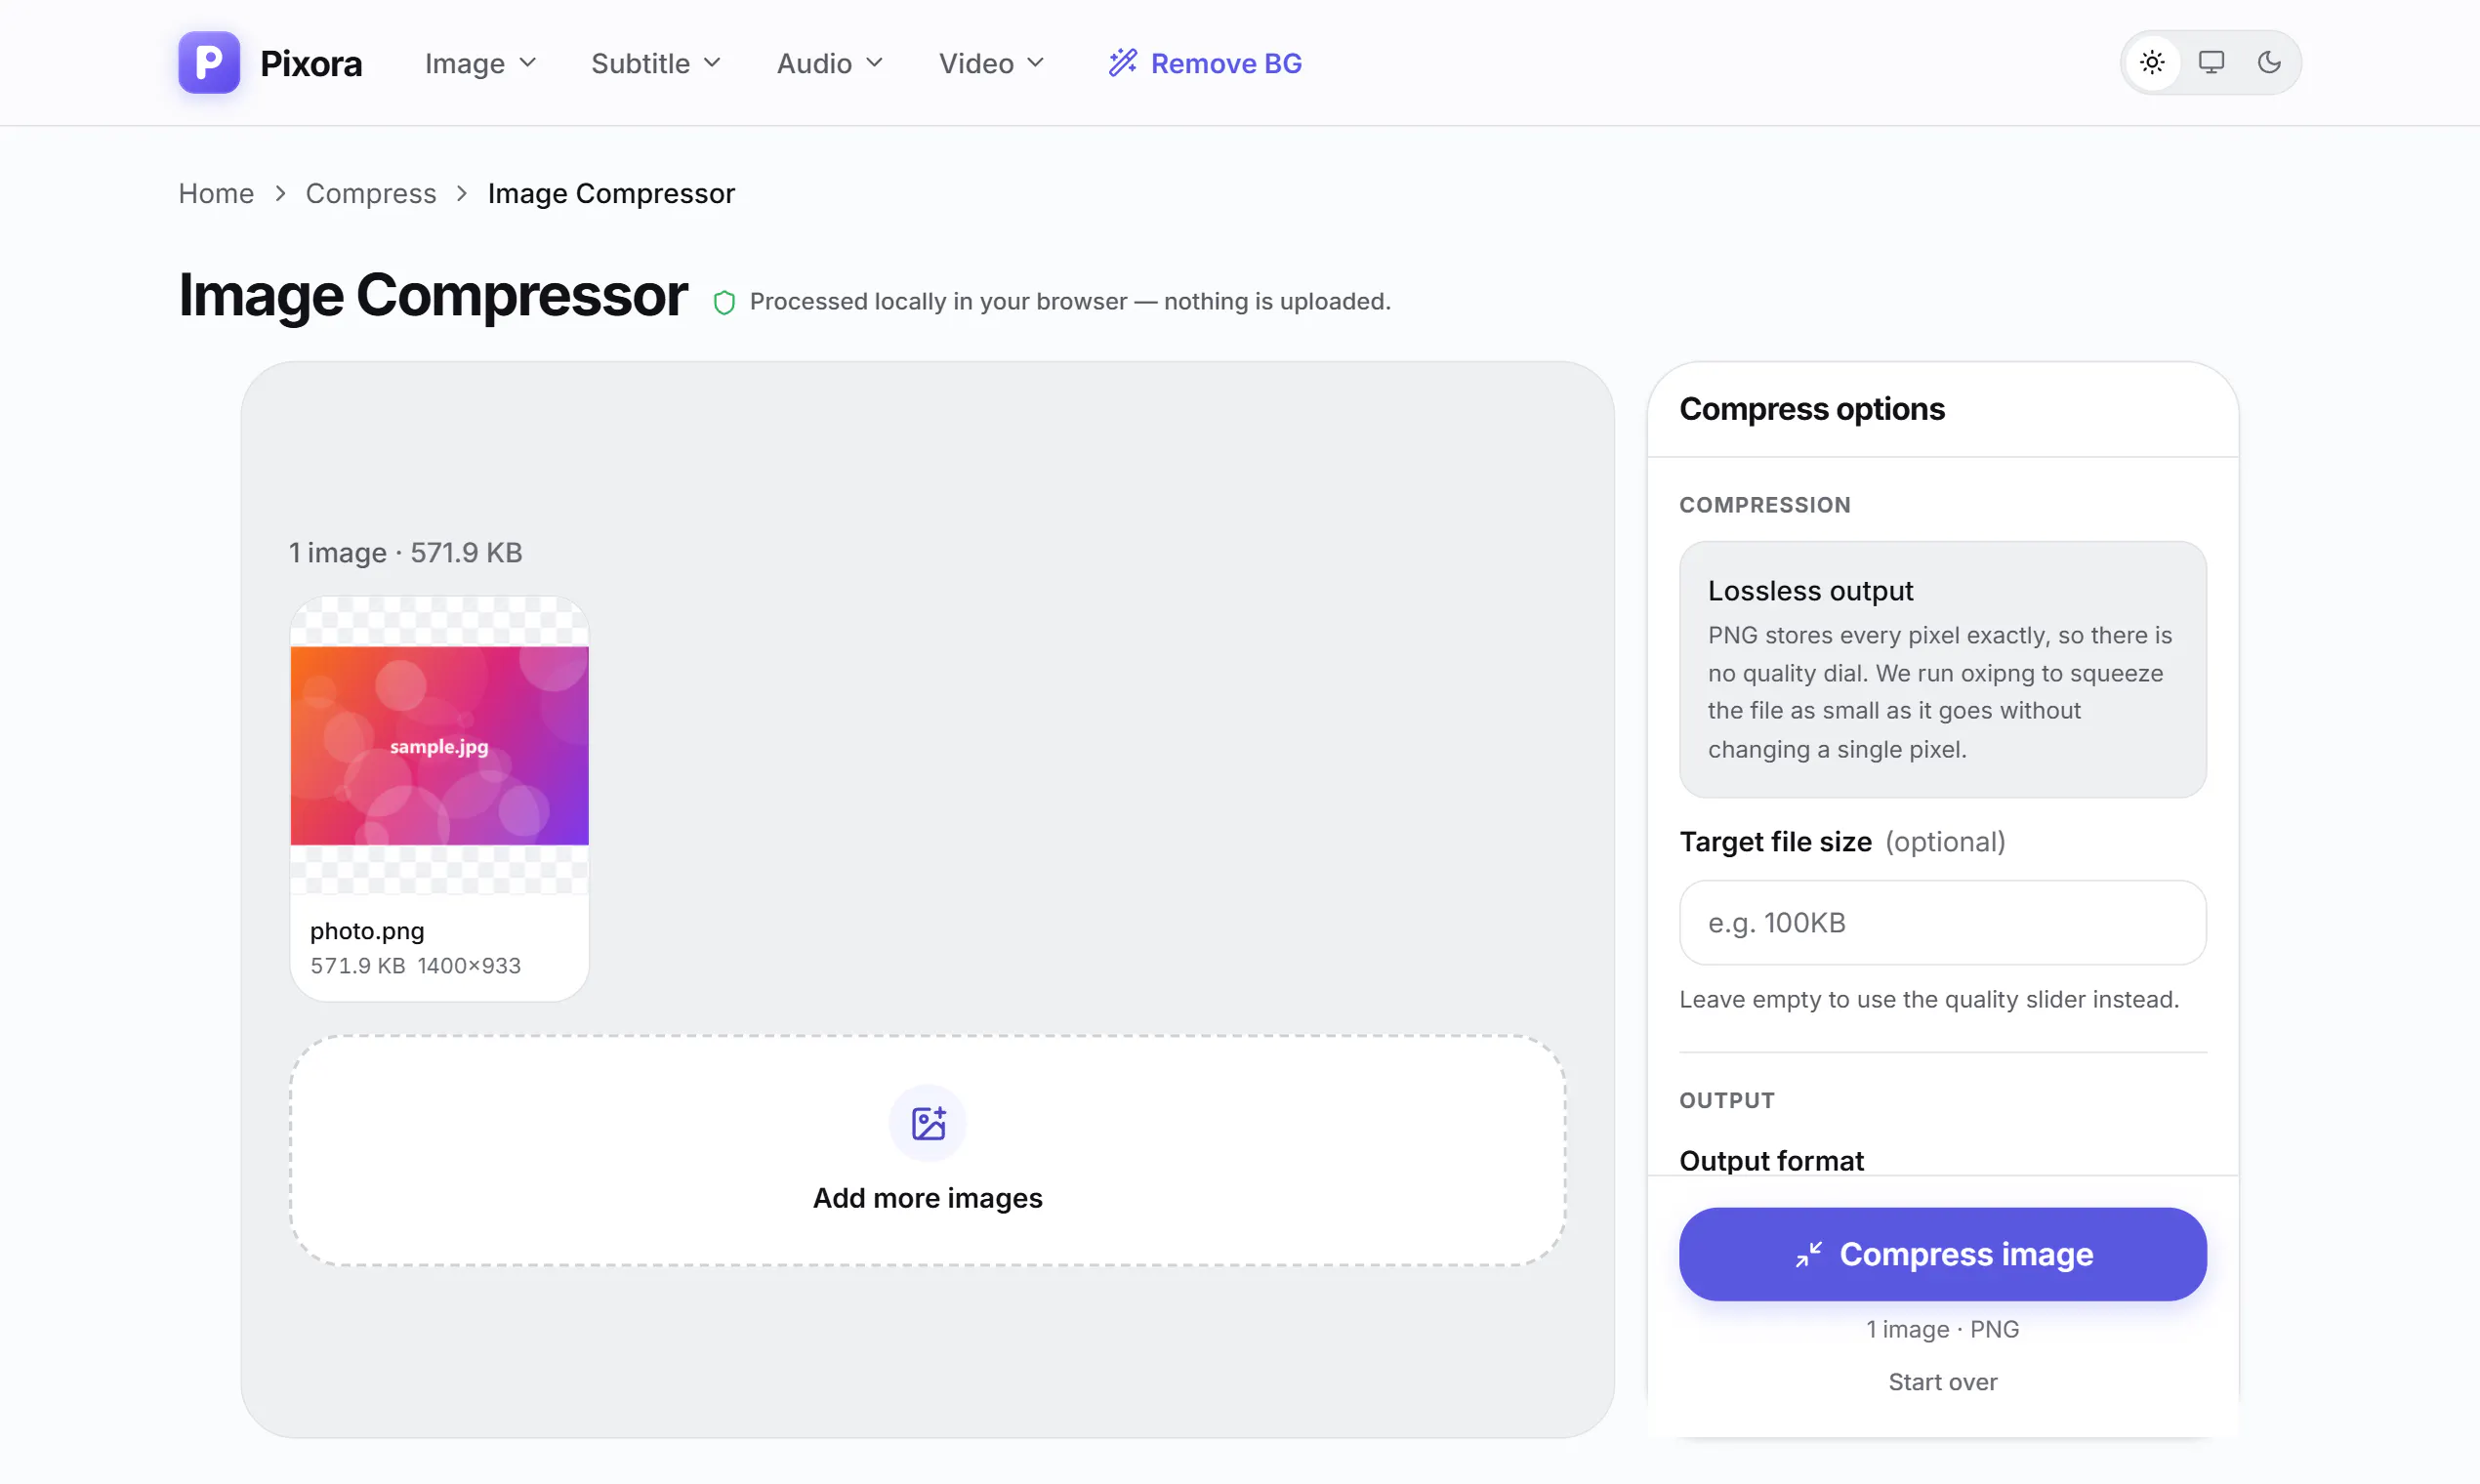The image size is (2480, 1484).
Task: Click the '1 image · 571.9 KB' summary
Action: (x=405, y=552)
